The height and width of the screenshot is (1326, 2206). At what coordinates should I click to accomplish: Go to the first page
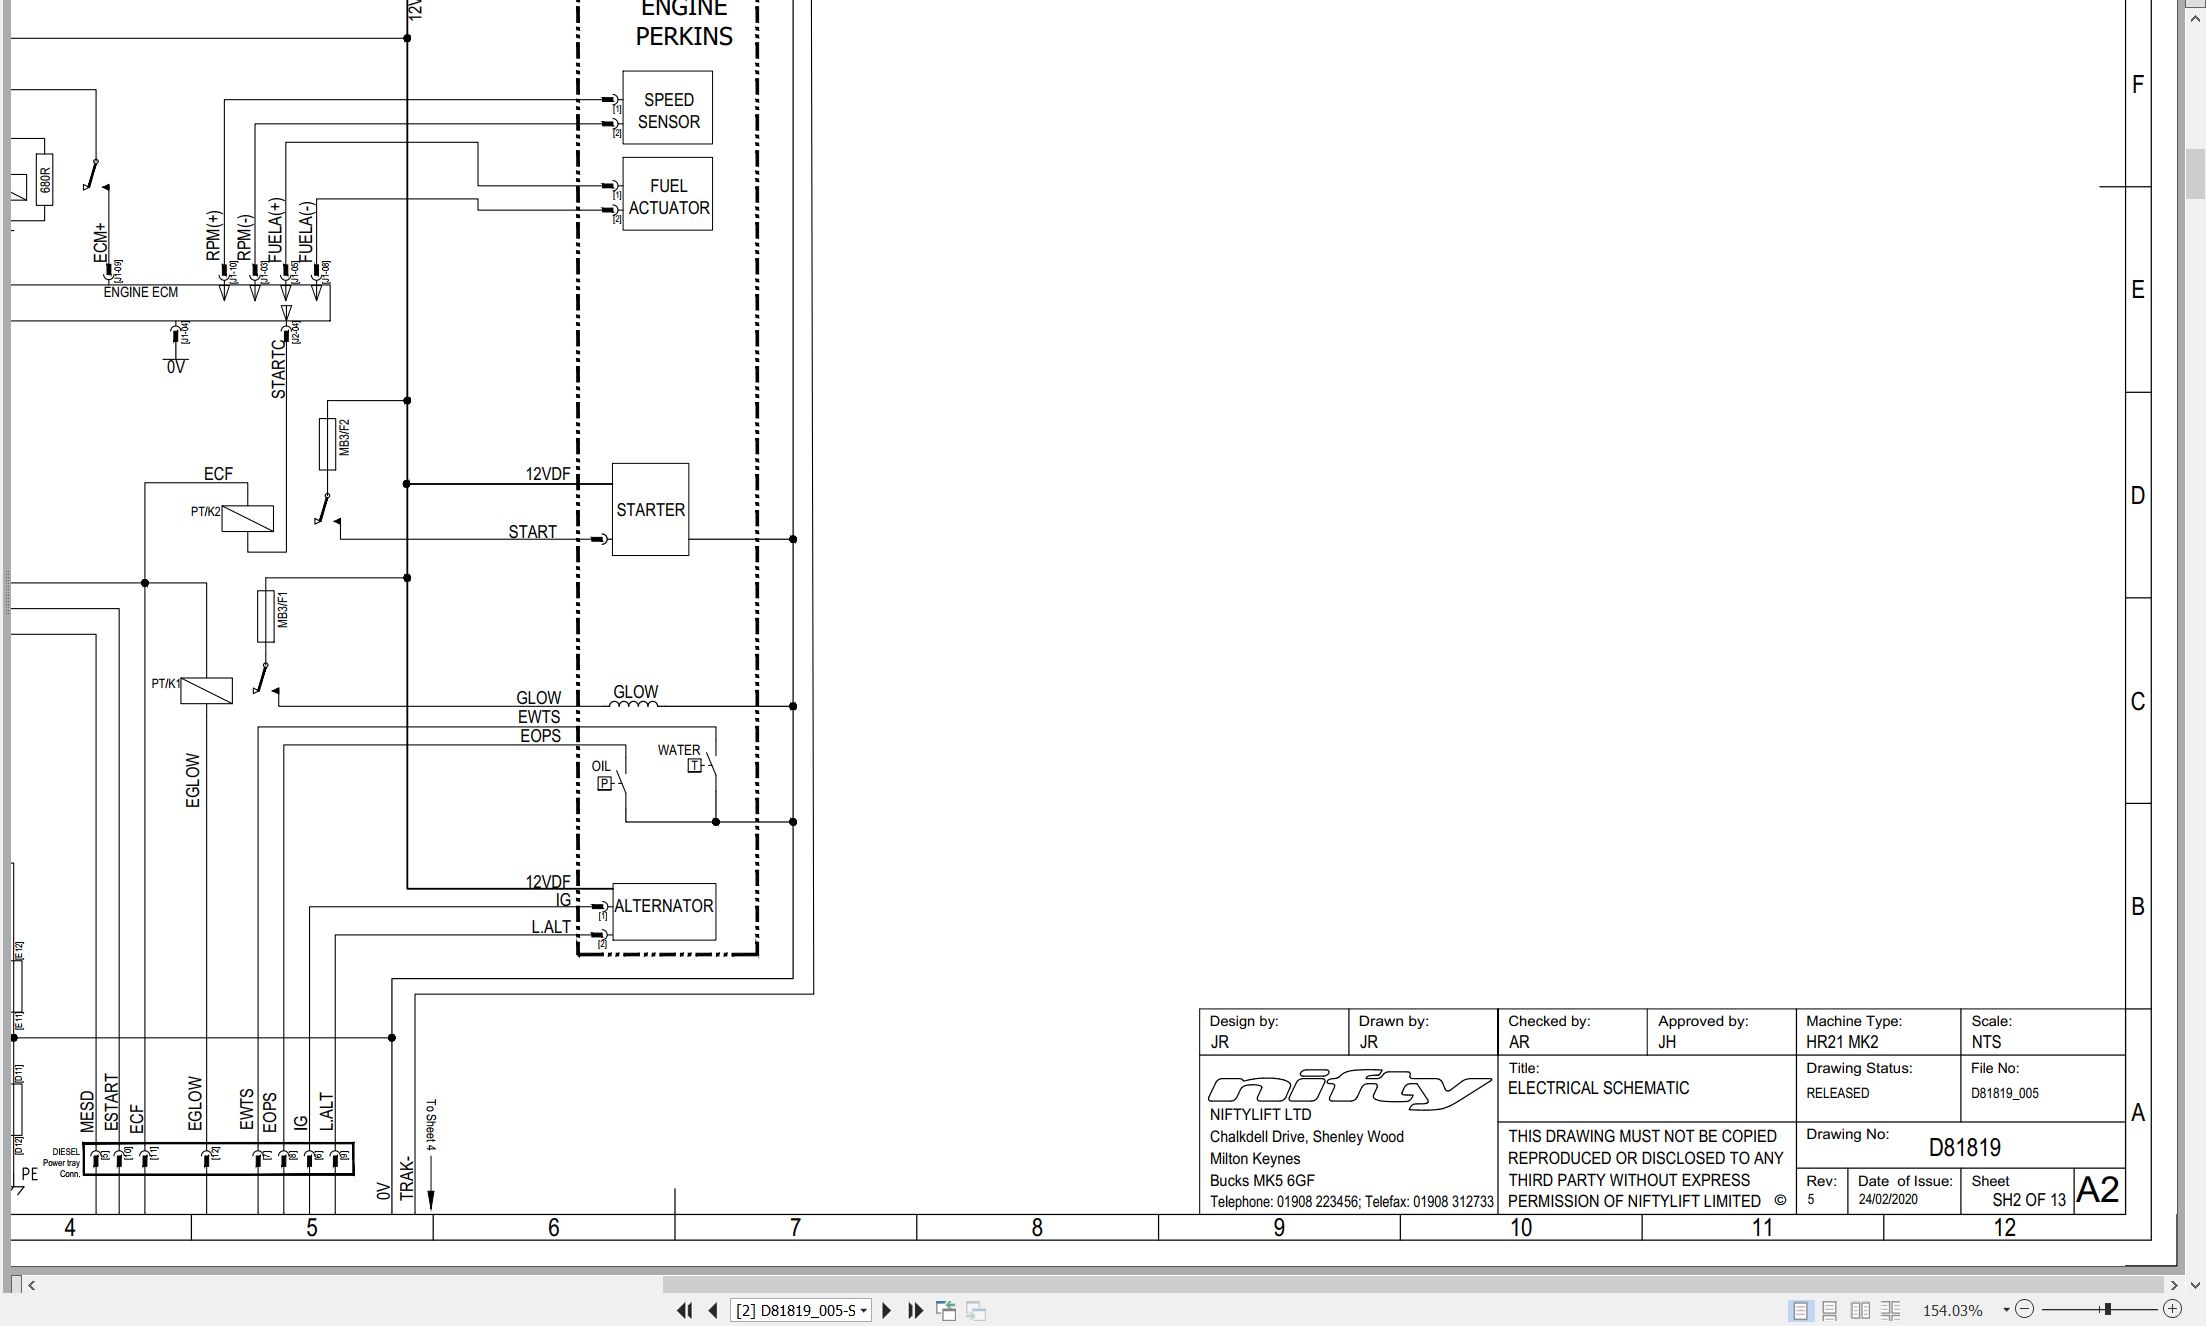[685, 1310]
